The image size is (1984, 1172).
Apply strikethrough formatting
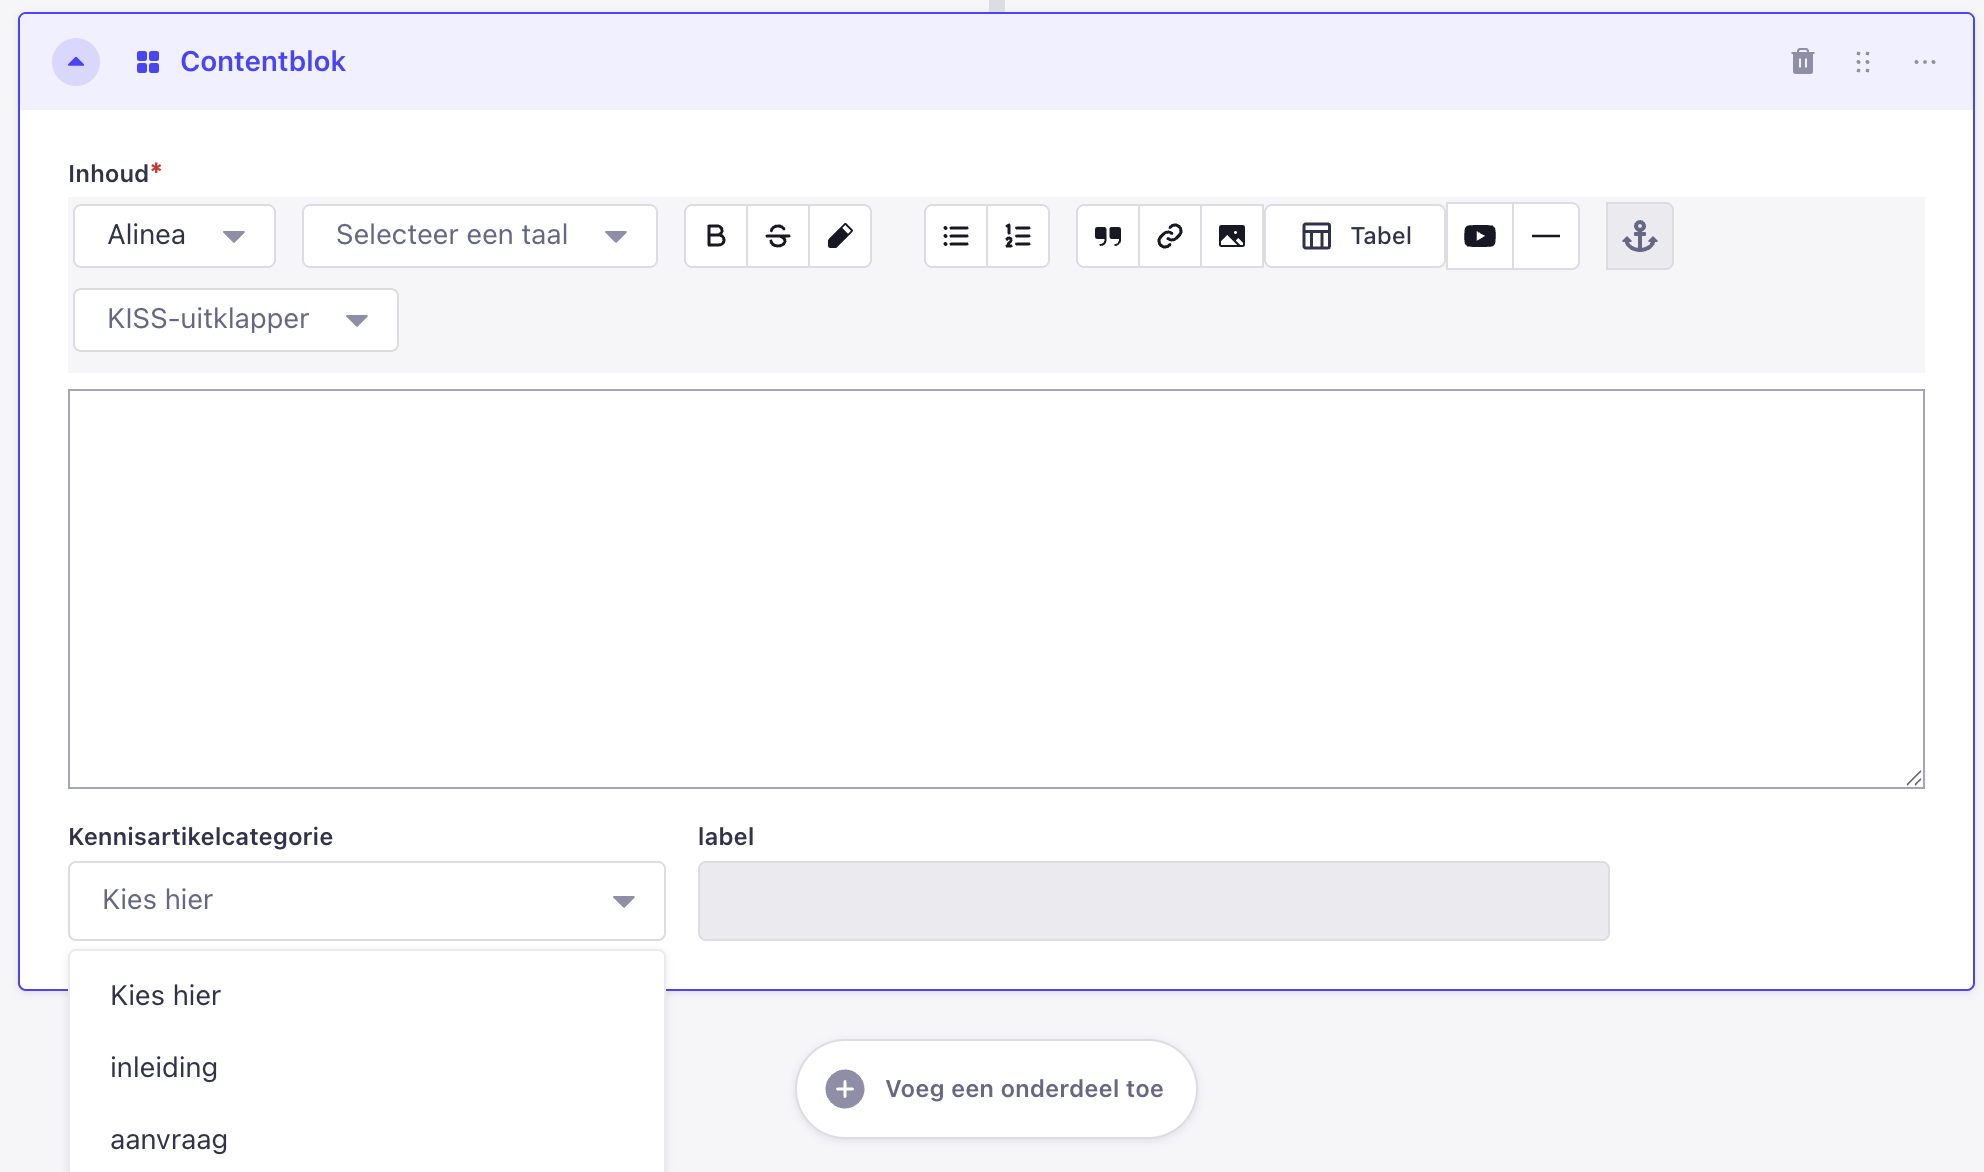pyautogui.click(x=778, y=236)
